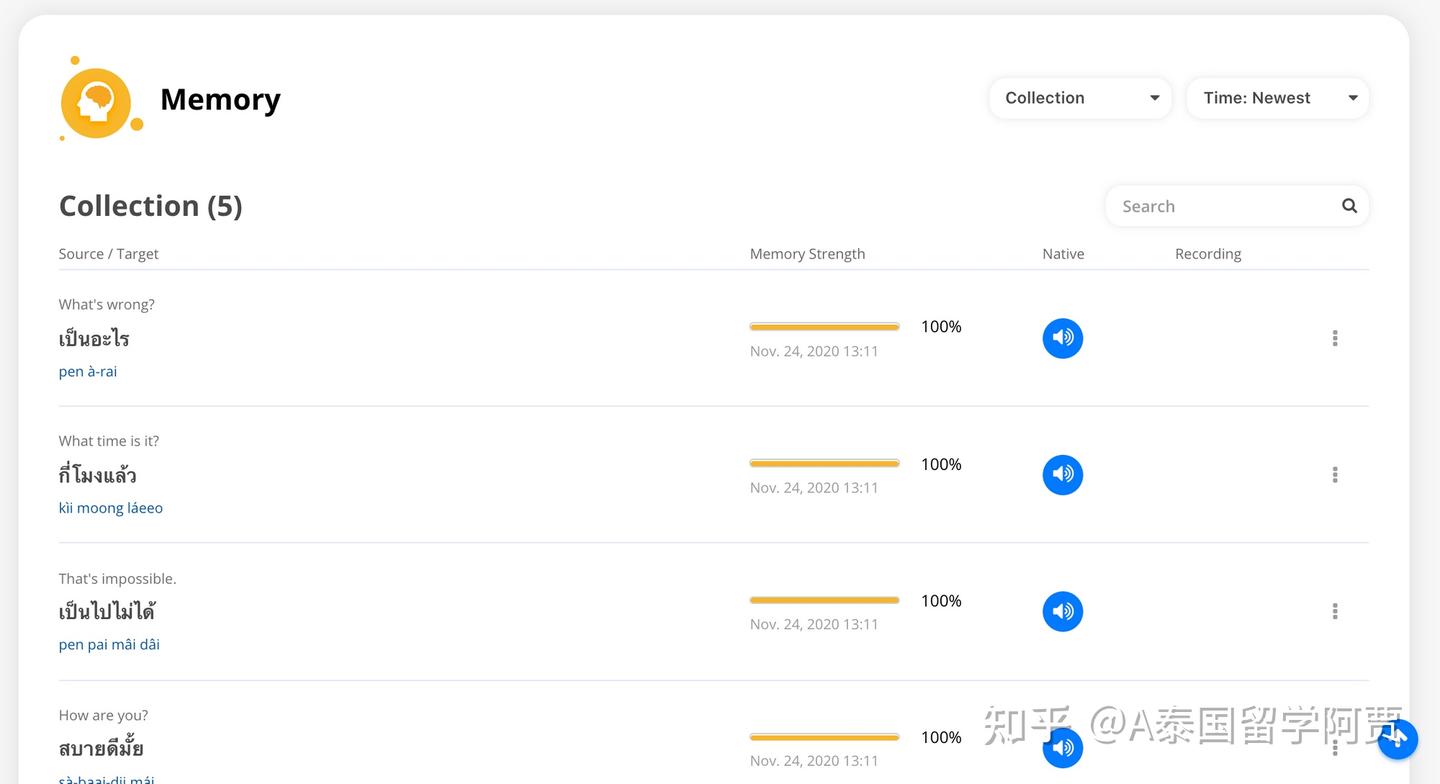The width and height of the screenshot is (1440, 784).
Task: Open the Time: Newest sort dropdown
Action: point(1277,98)
